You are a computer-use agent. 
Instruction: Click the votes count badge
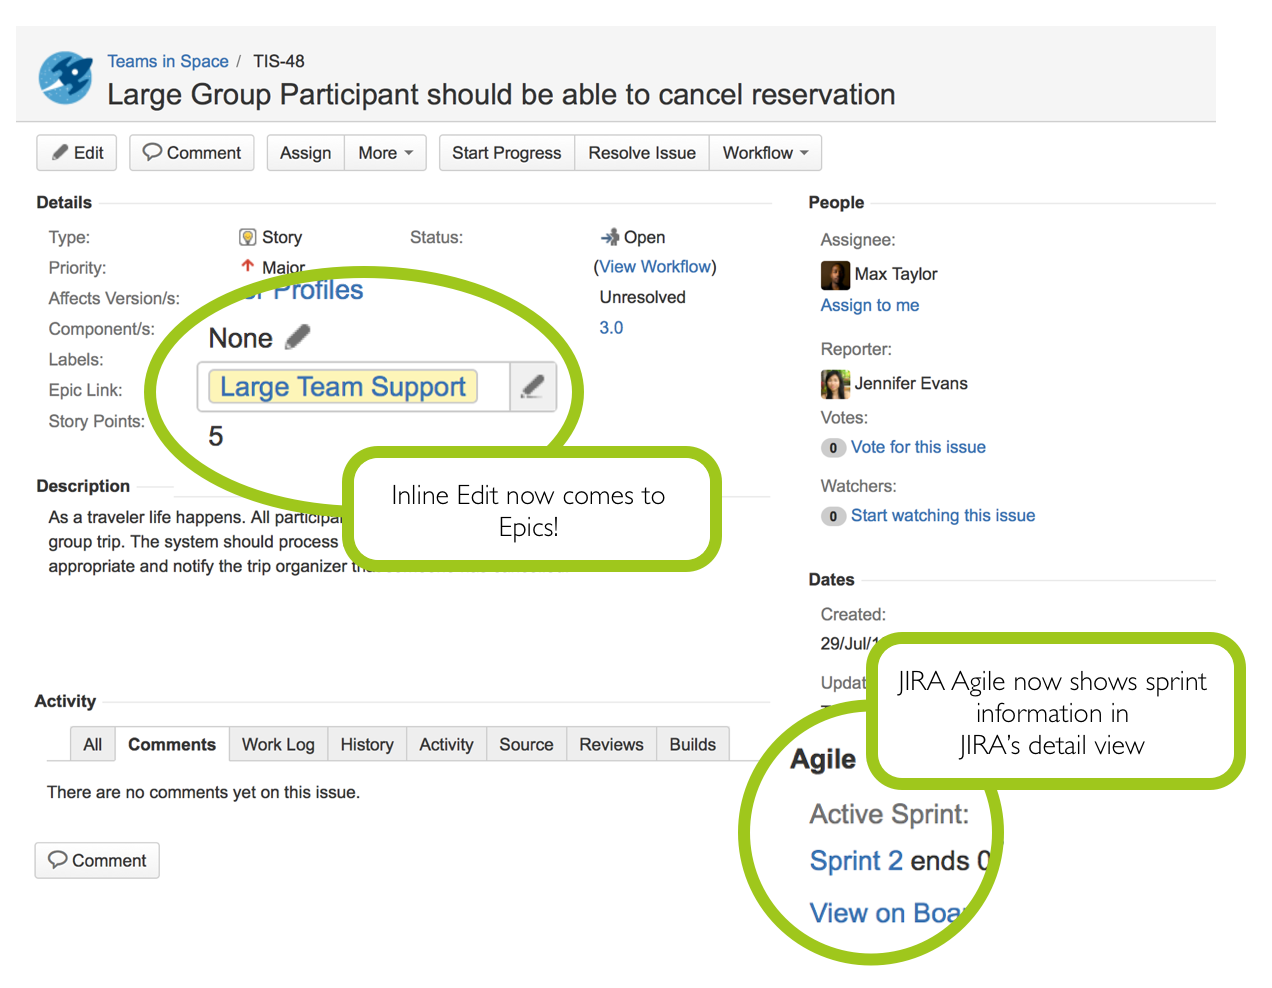[833, 448]
